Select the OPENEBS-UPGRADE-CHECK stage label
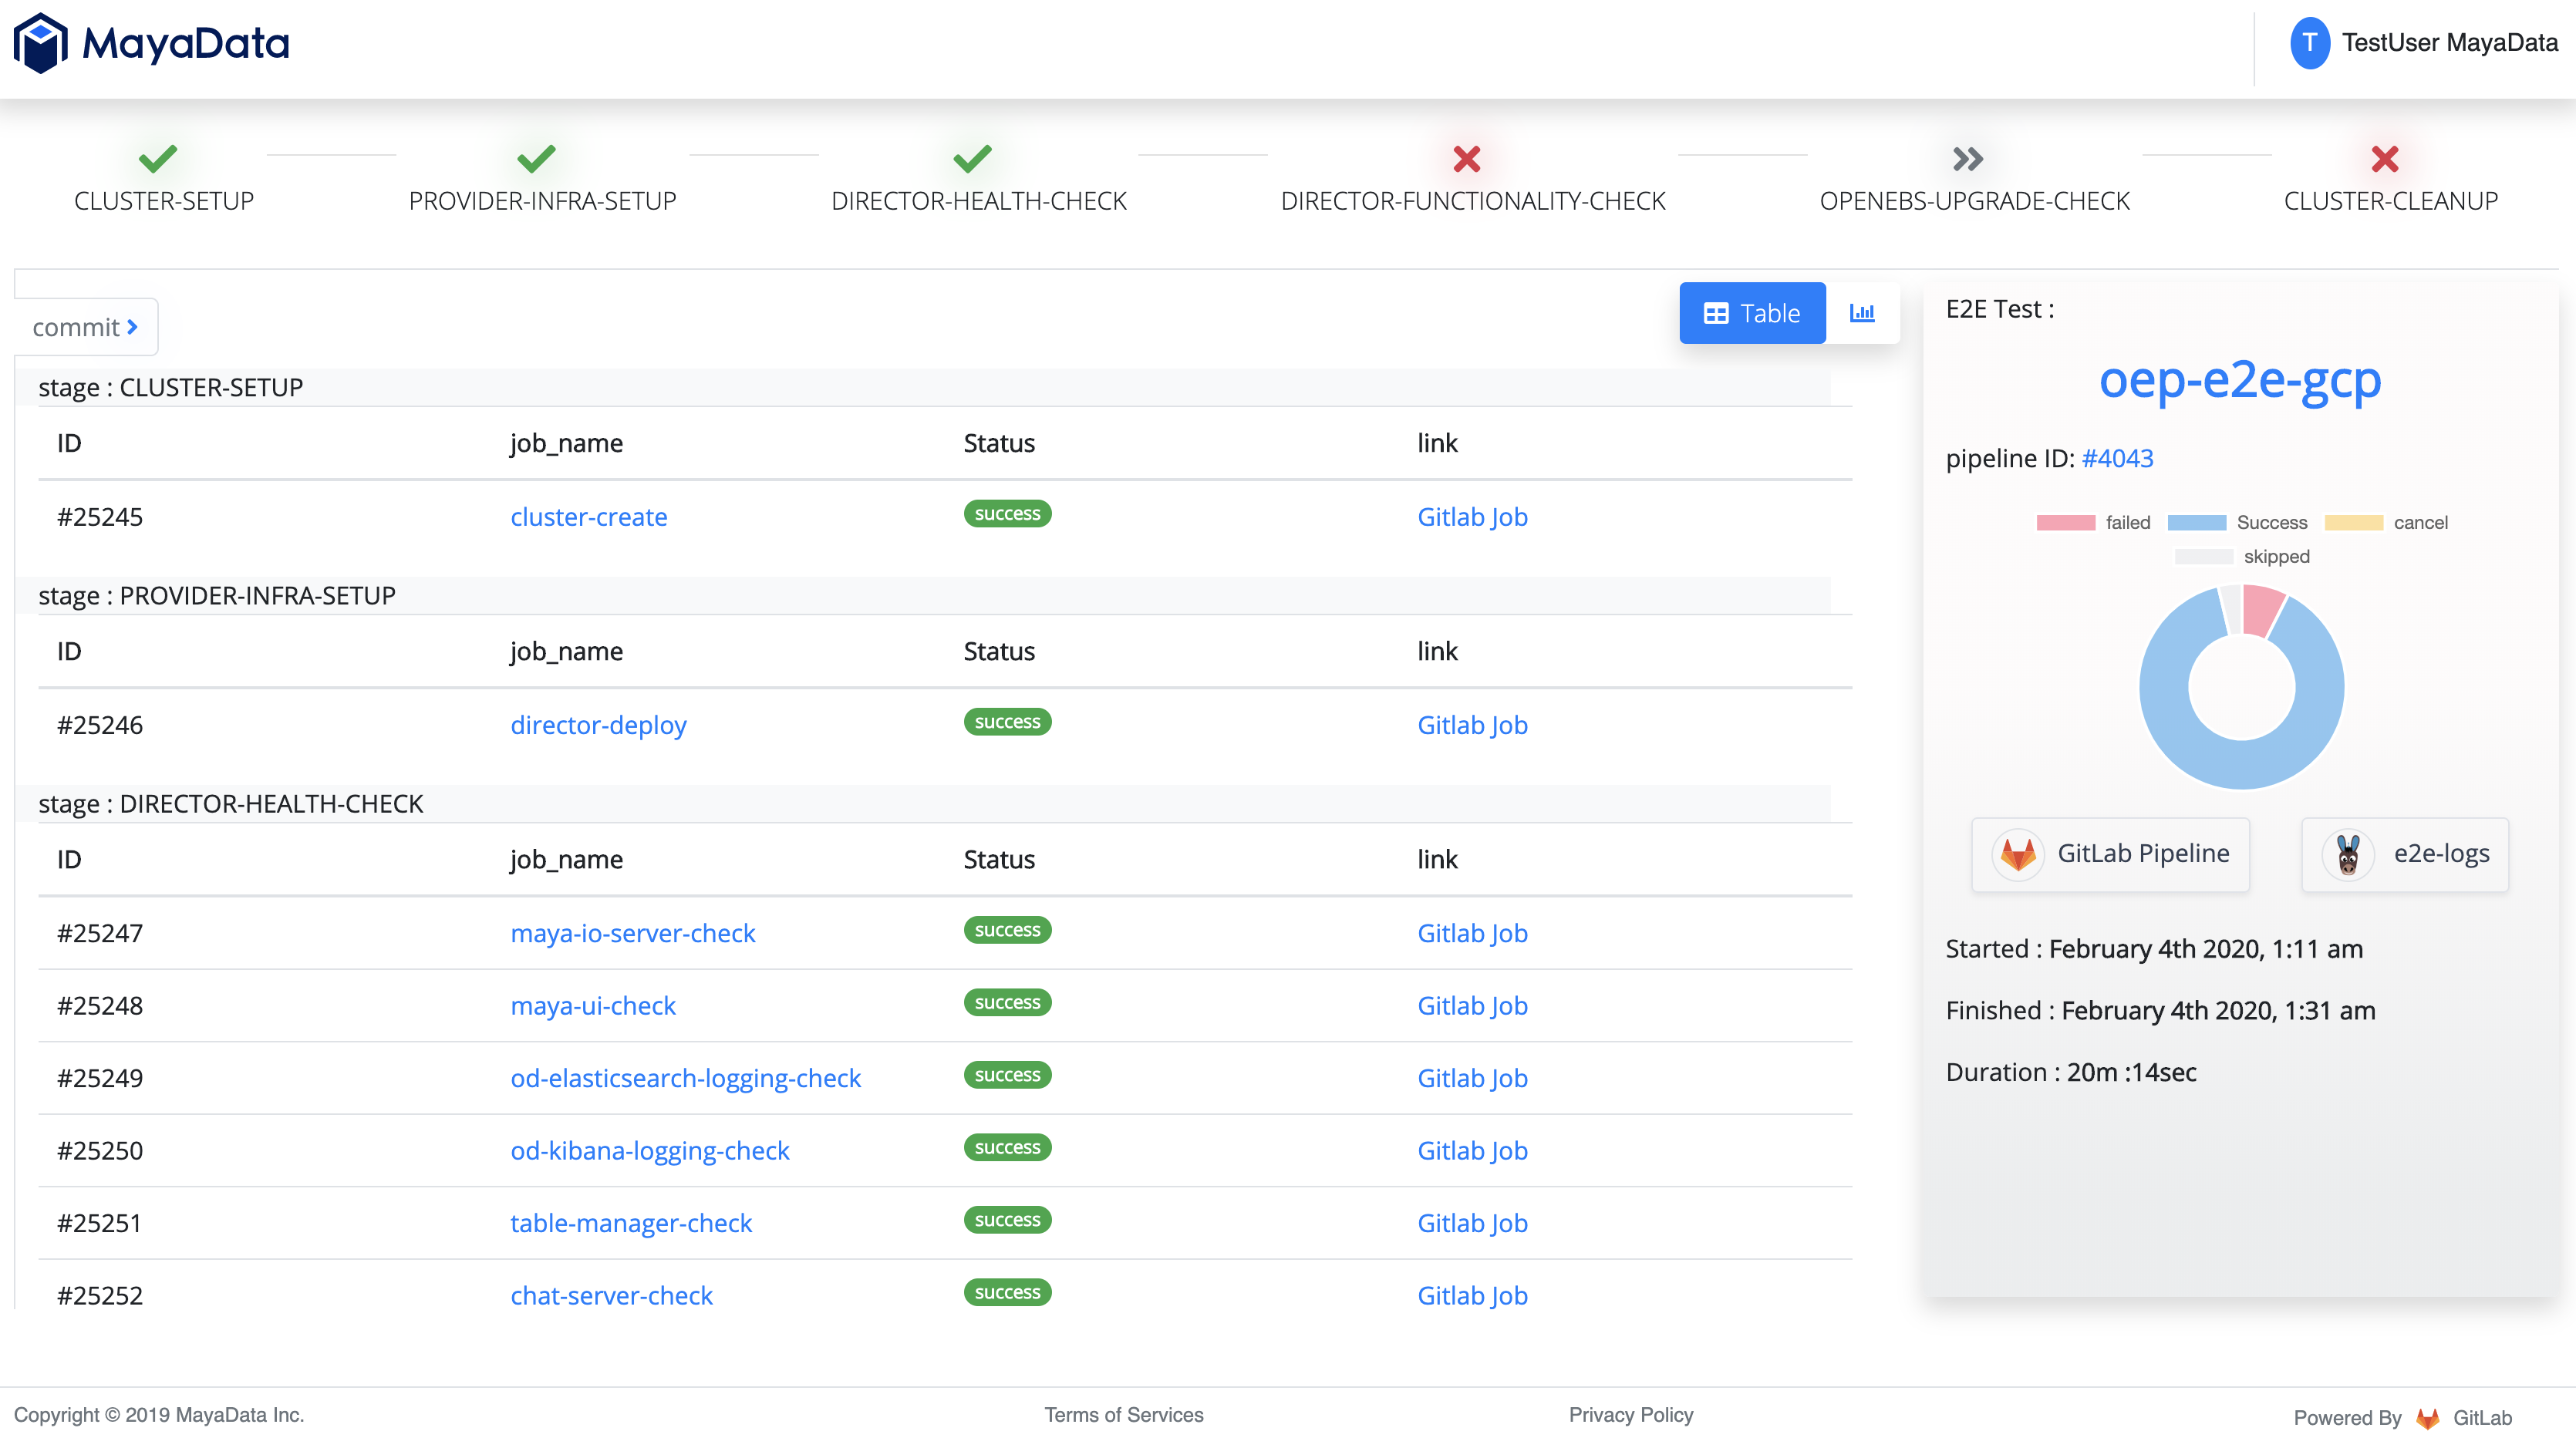Viewport: 2576px width, 1448px height. (1975, 201)
